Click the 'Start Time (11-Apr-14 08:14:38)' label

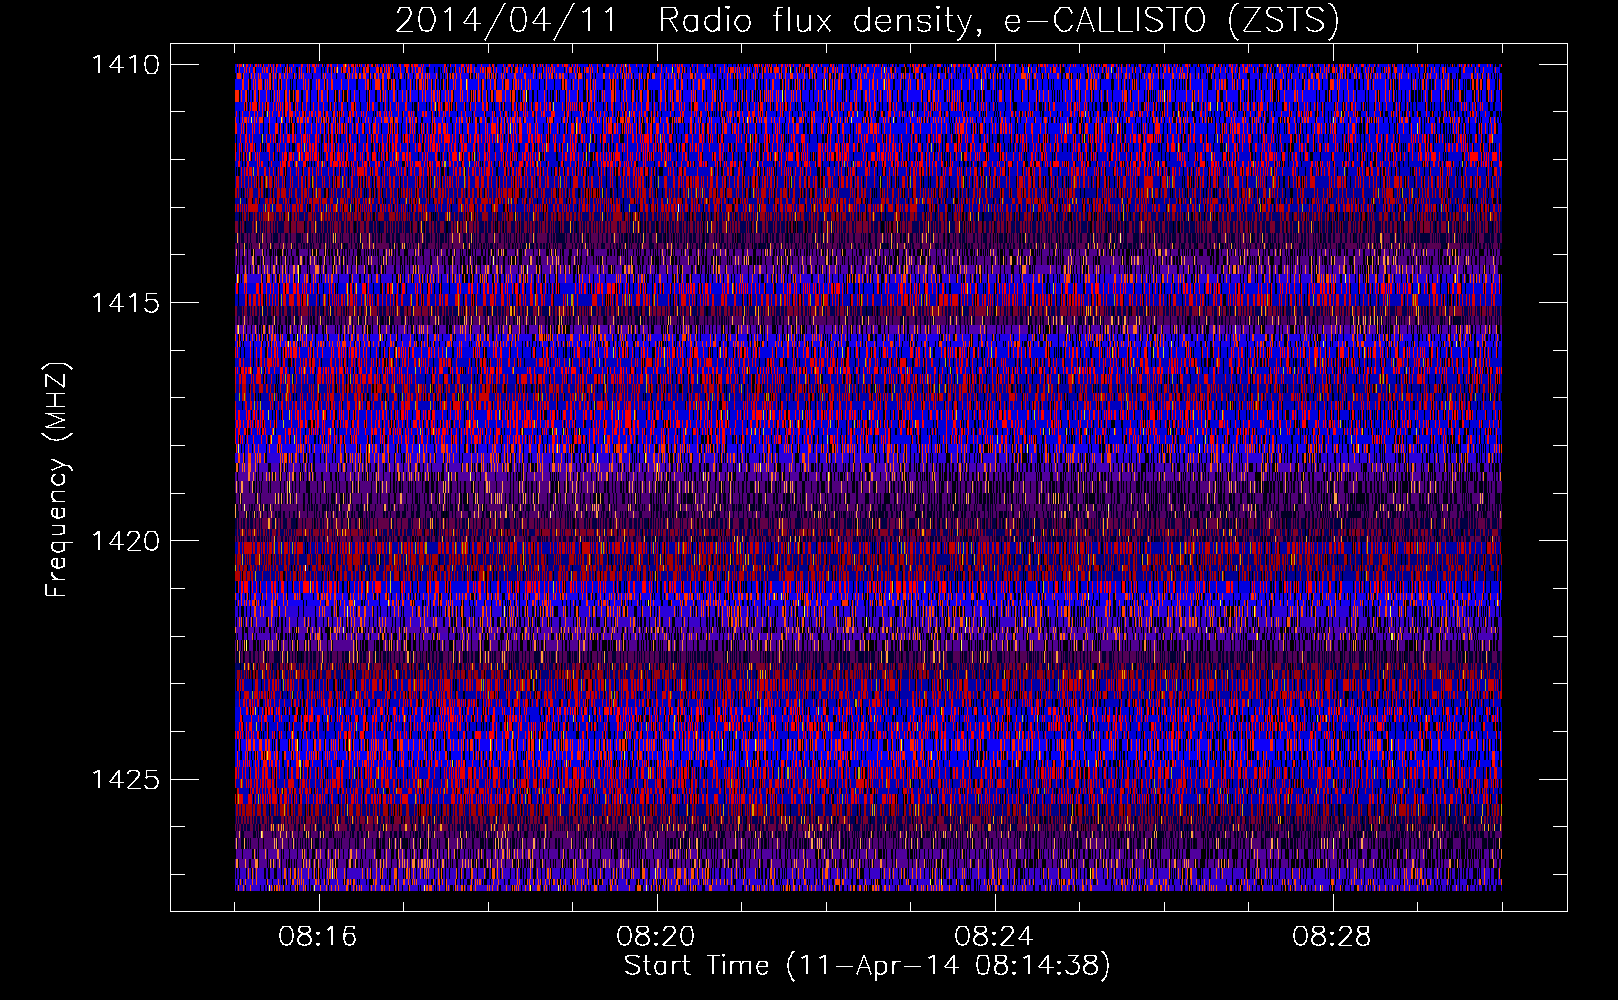tap(867, 966)
